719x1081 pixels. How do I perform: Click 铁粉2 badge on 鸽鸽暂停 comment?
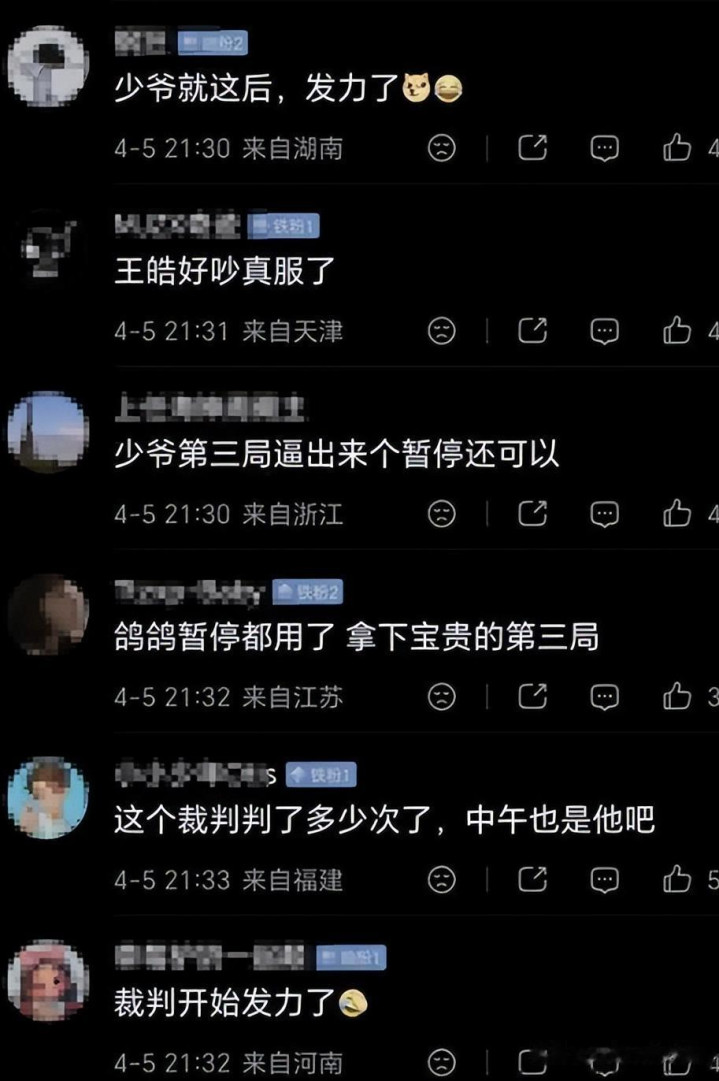(x=307, y=592)
